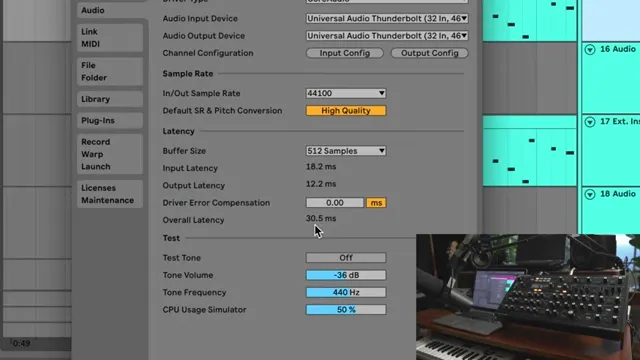Select the 18 Audio track title
The height and width of the screenshot is (360, 640).
pyautogui.click(x=618, y=194)
